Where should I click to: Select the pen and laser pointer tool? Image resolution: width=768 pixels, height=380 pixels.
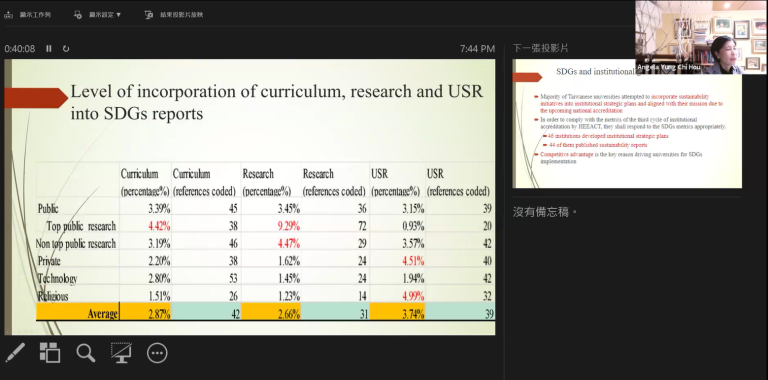click(15, 353)
